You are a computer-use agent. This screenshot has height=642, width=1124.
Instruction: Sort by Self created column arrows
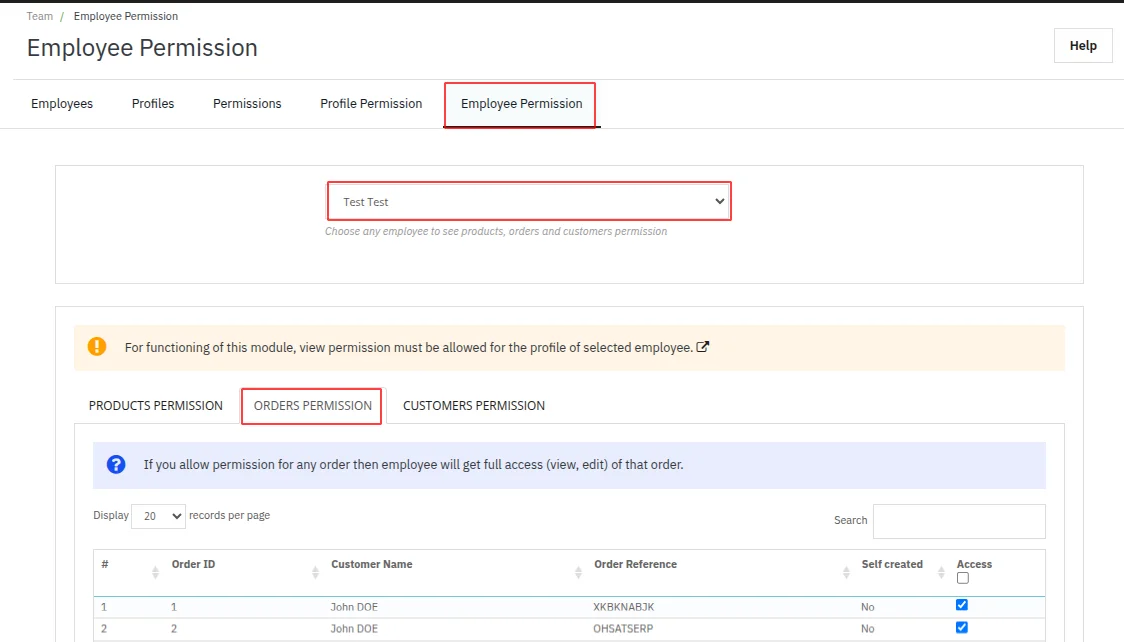pyautogui.click(x=941, y=572)
